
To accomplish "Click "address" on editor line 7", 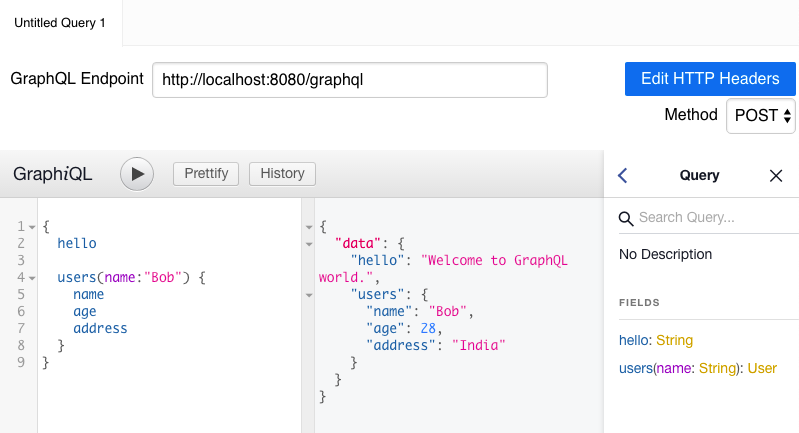I will pyautogui.click(x=100, y=329).
